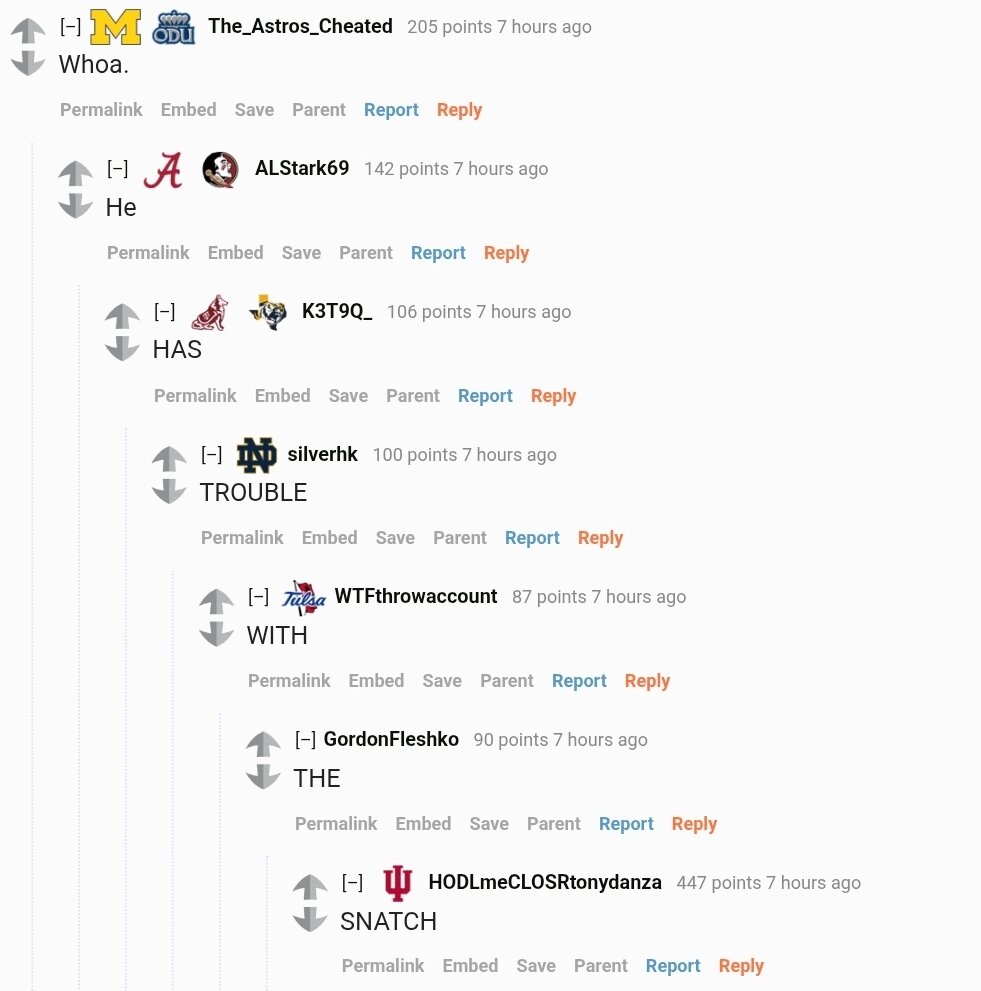Downvote silverhk's "TROUBLE" comment

tap(169, 491)
